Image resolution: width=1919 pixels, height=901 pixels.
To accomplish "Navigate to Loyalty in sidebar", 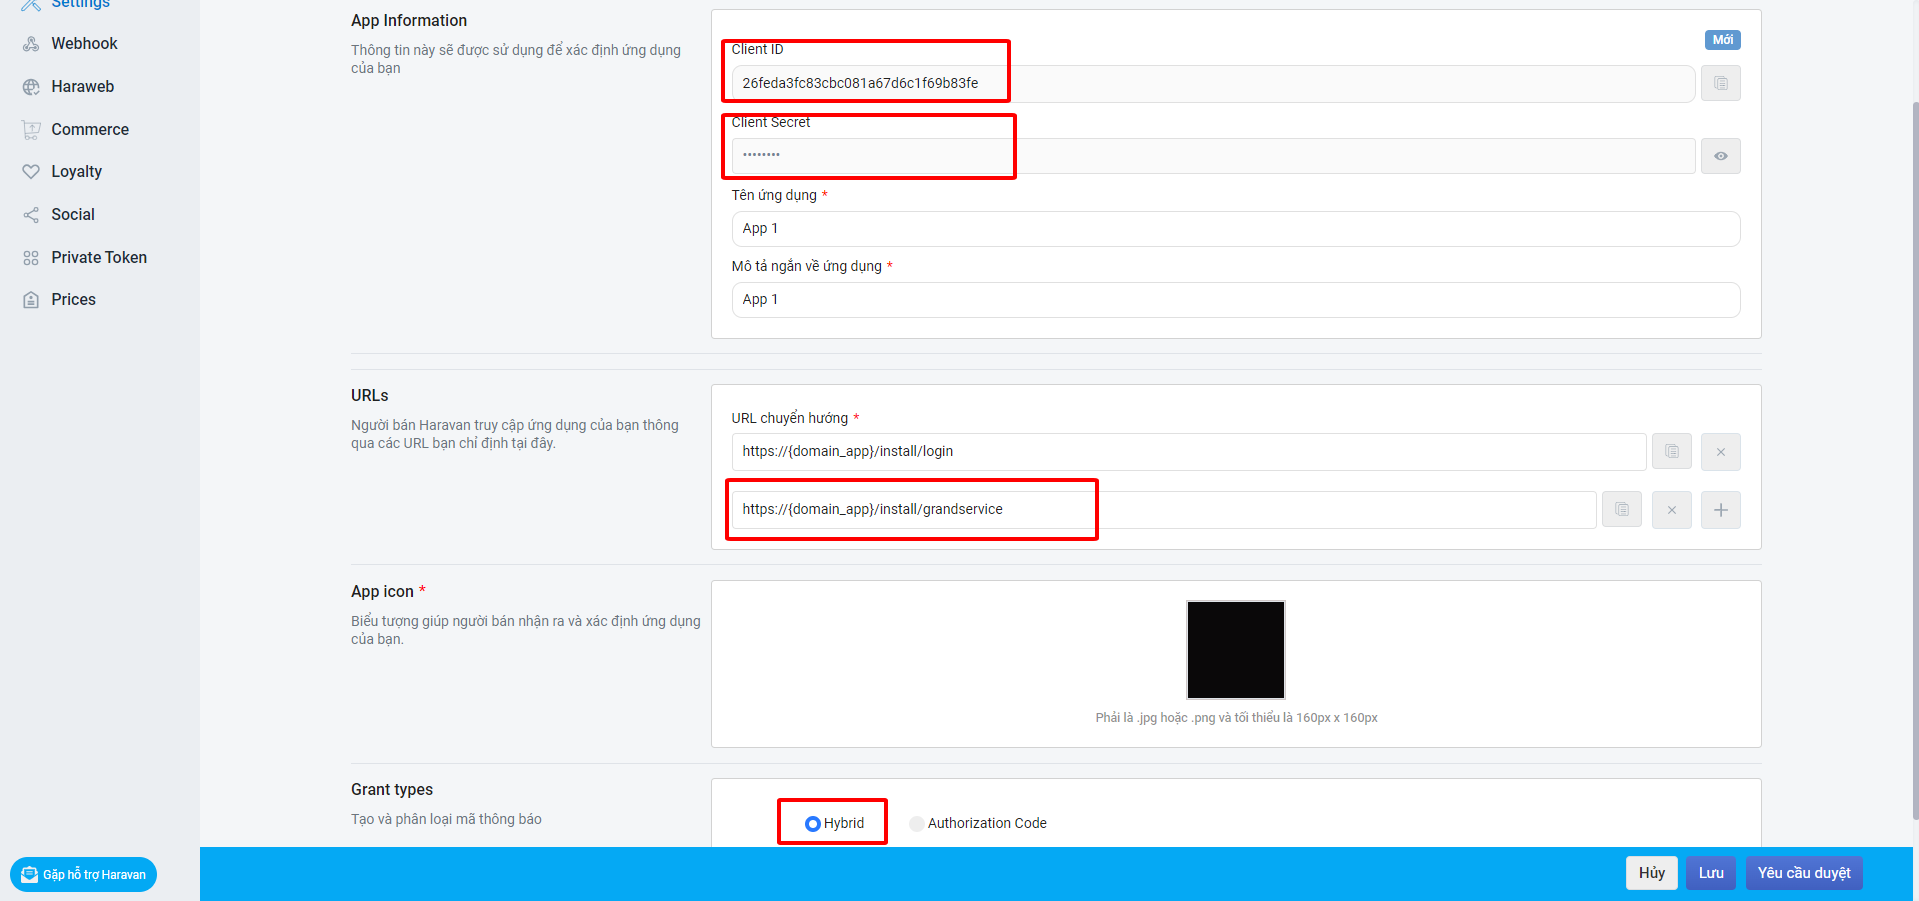I will pyautogui.click(x=76, y=172).
